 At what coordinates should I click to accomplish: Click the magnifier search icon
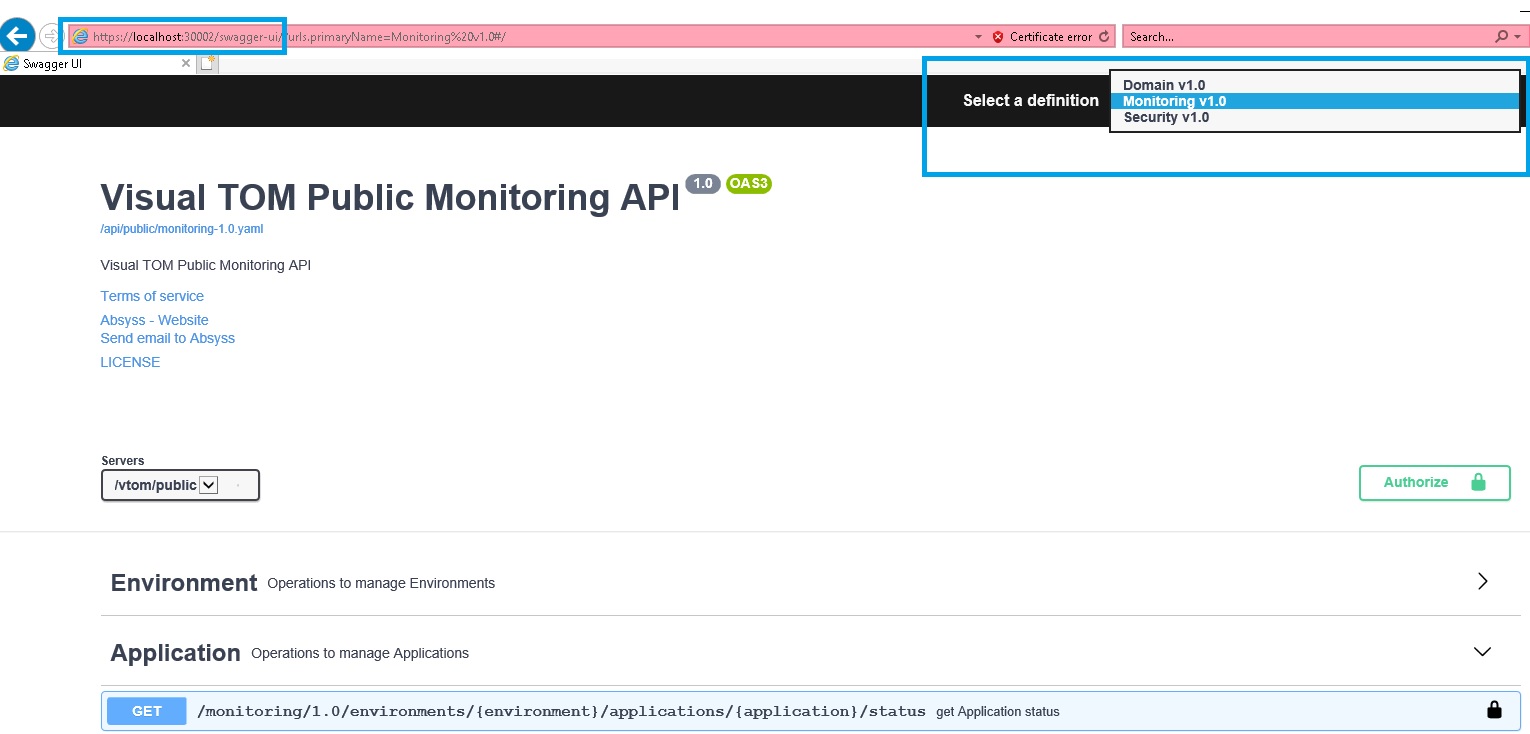pos(1501,37)
